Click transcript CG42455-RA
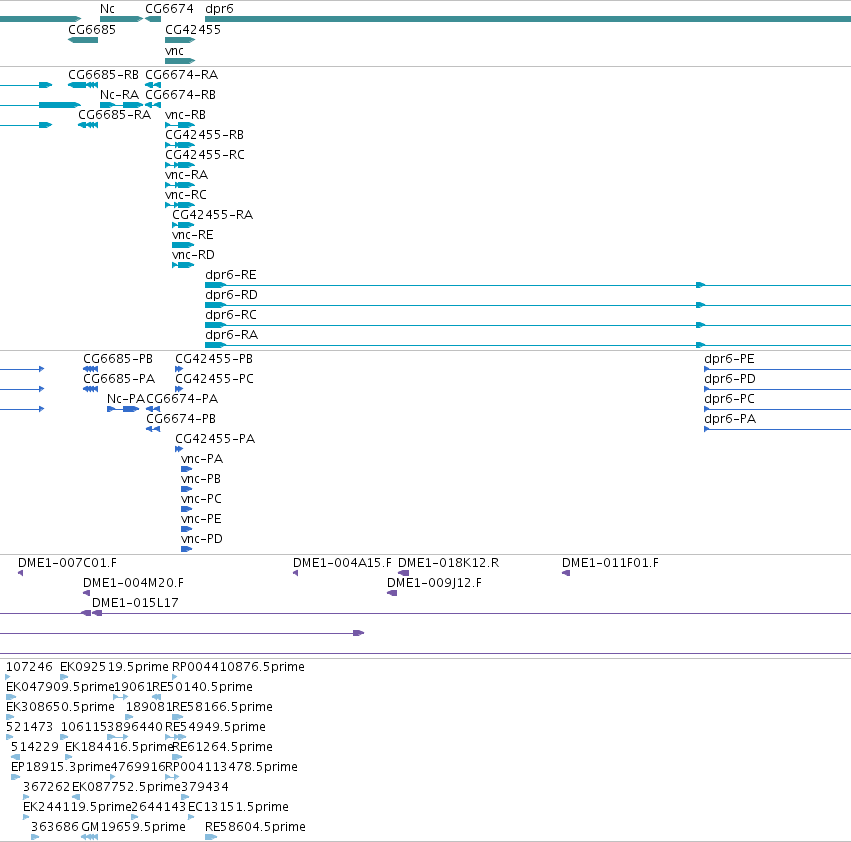 (x=212, y=214)
